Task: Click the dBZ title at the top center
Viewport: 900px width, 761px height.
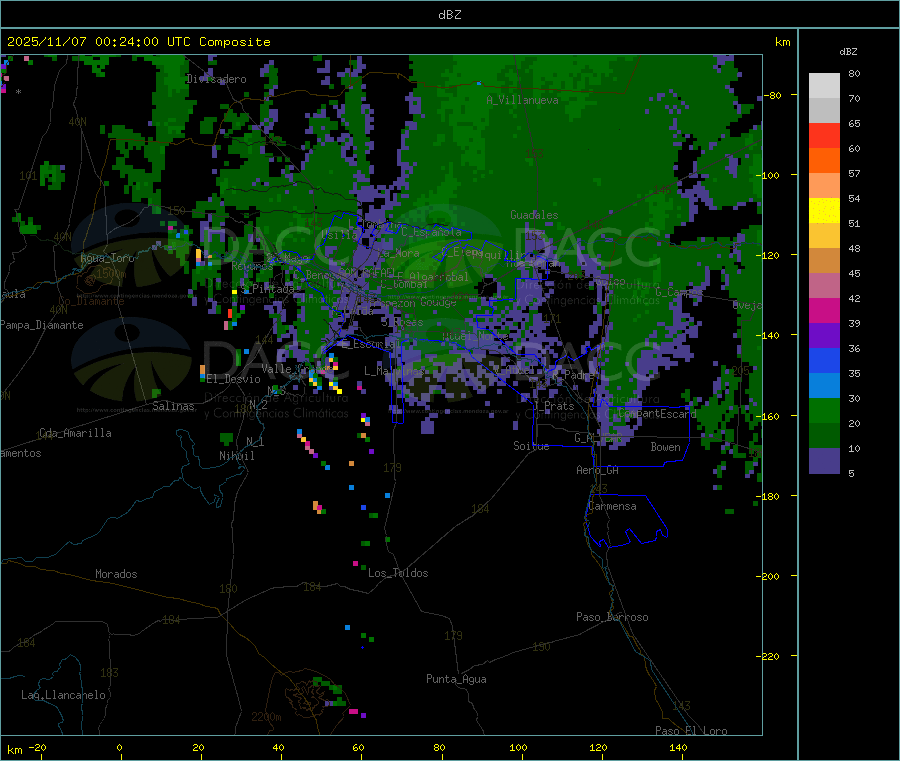Action: click(x=449, y=15)
